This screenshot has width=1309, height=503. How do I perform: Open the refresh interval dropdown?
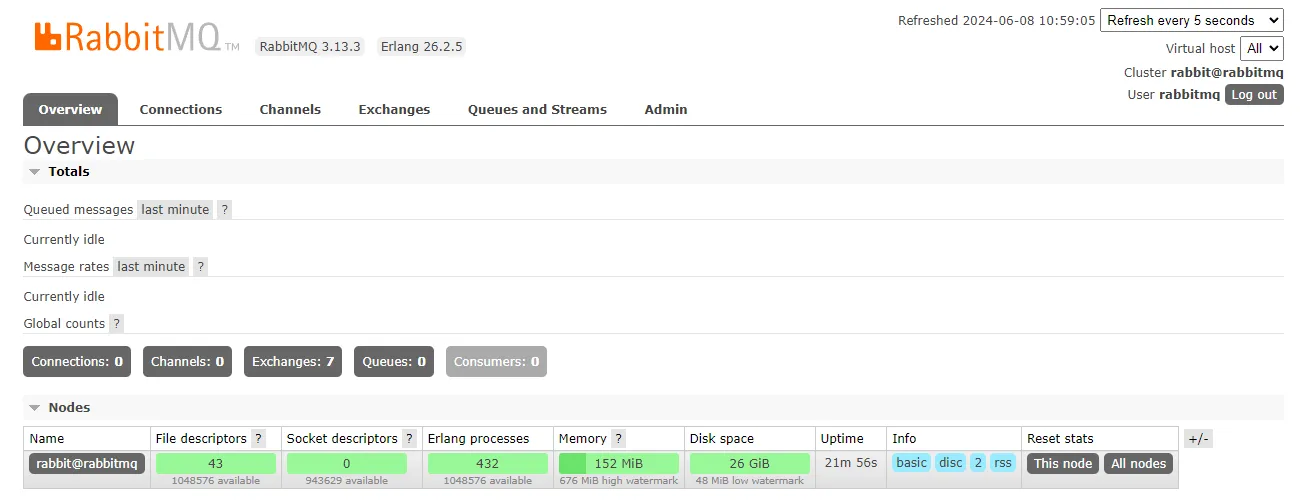(x=1191, y=20)
